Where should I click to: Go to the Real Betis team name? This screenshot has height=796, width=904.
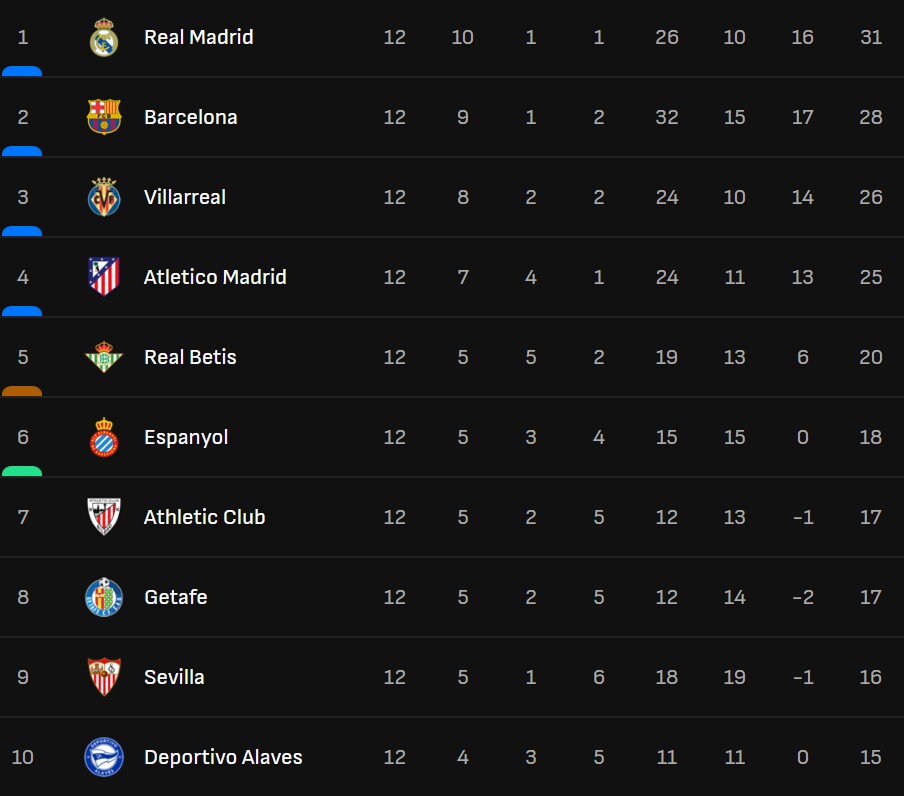190,357
